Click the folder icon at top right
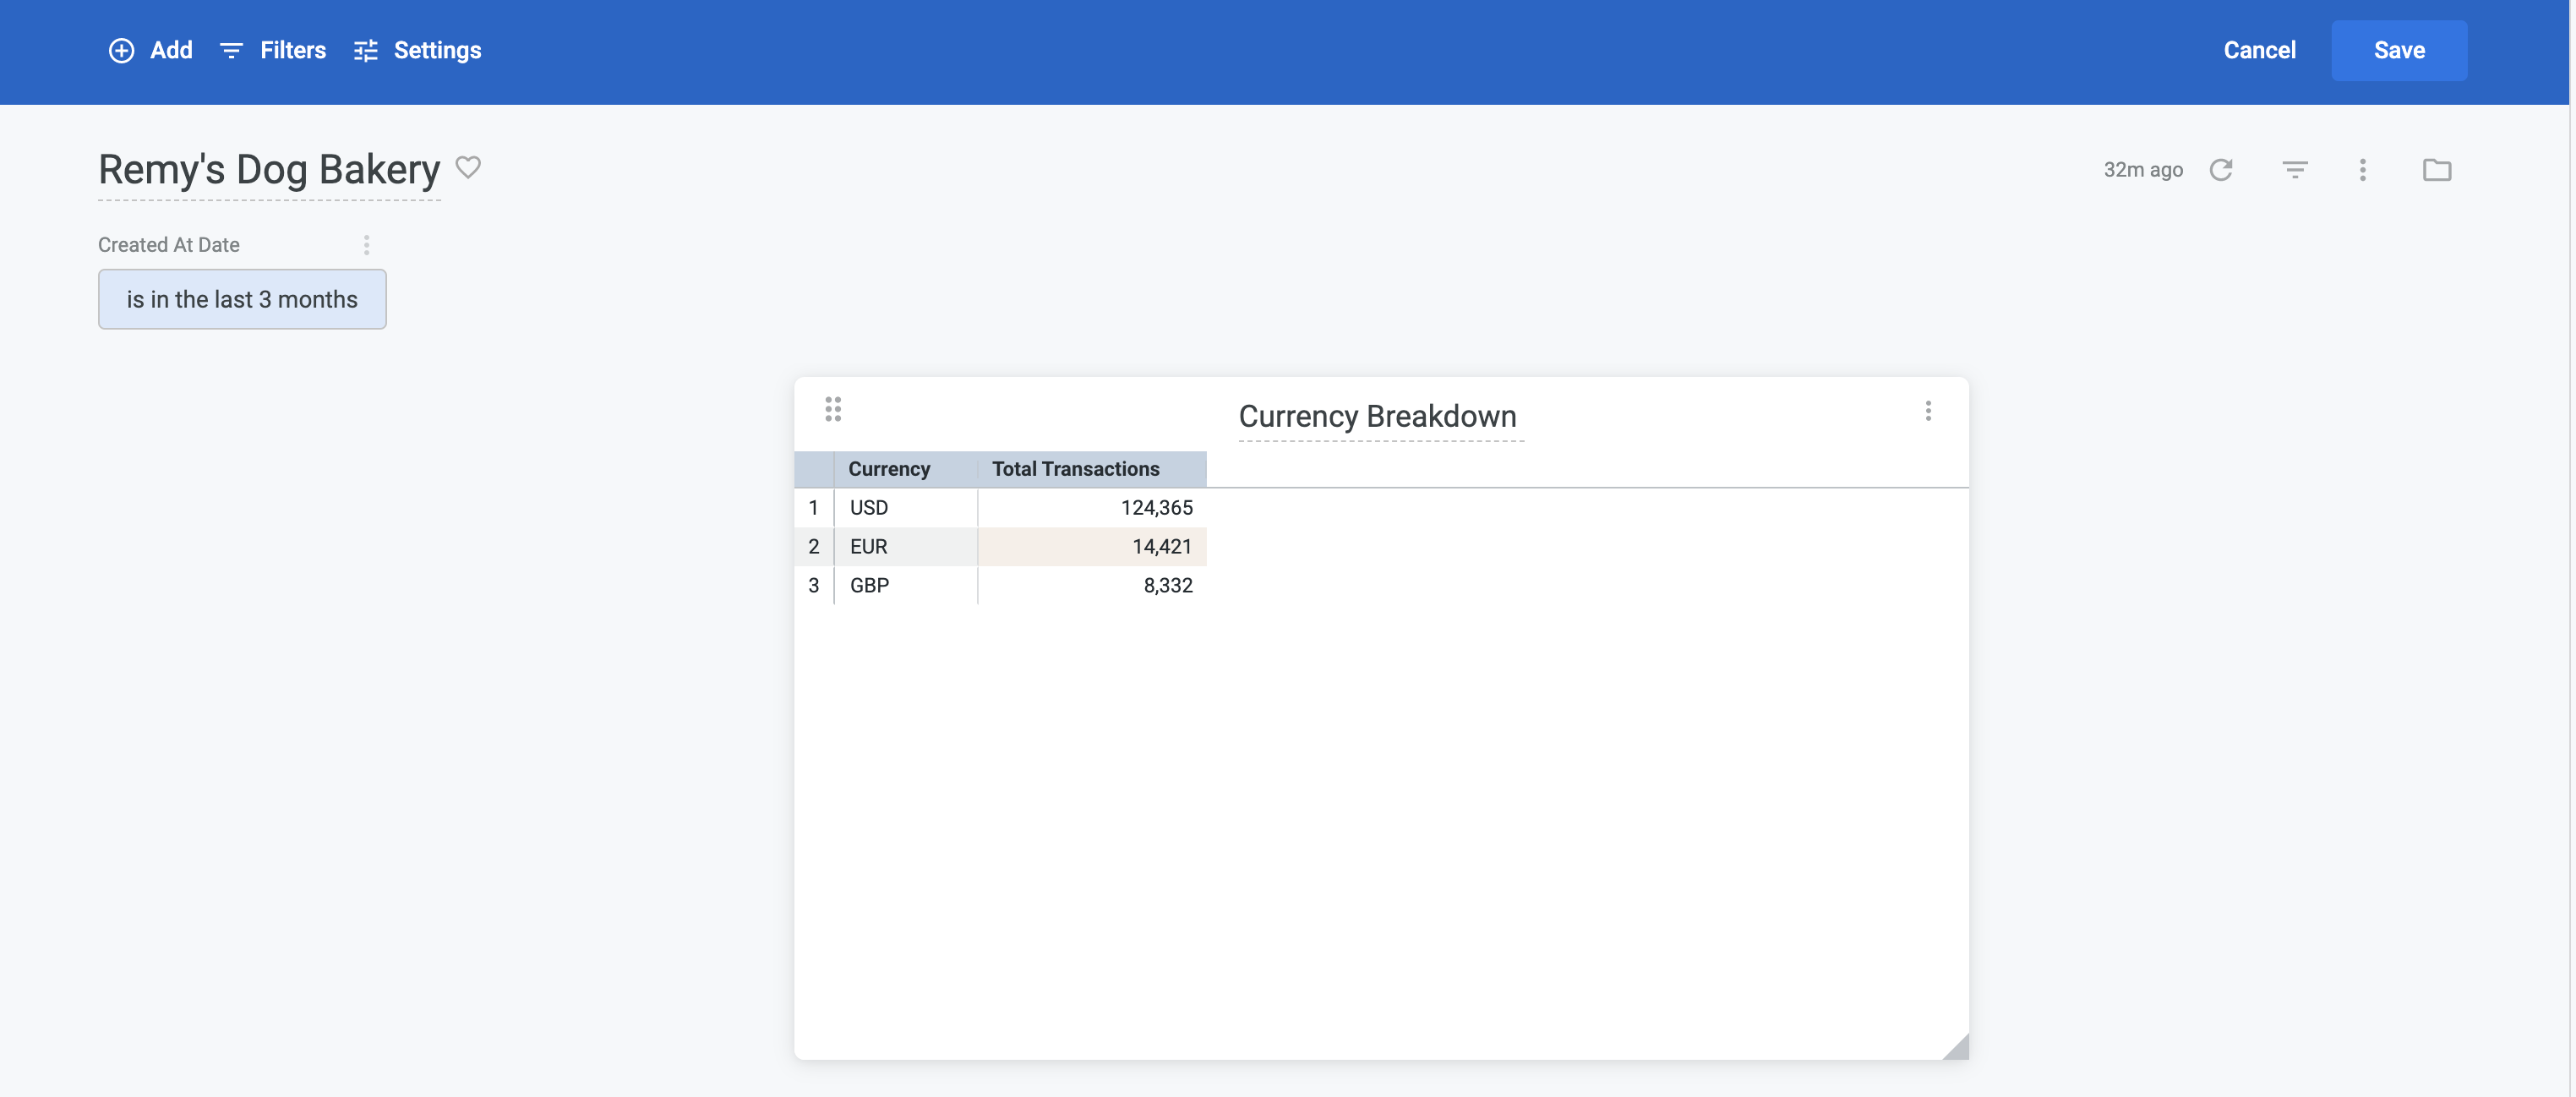This screenshot has height=1097, width=2576. 2436,170
